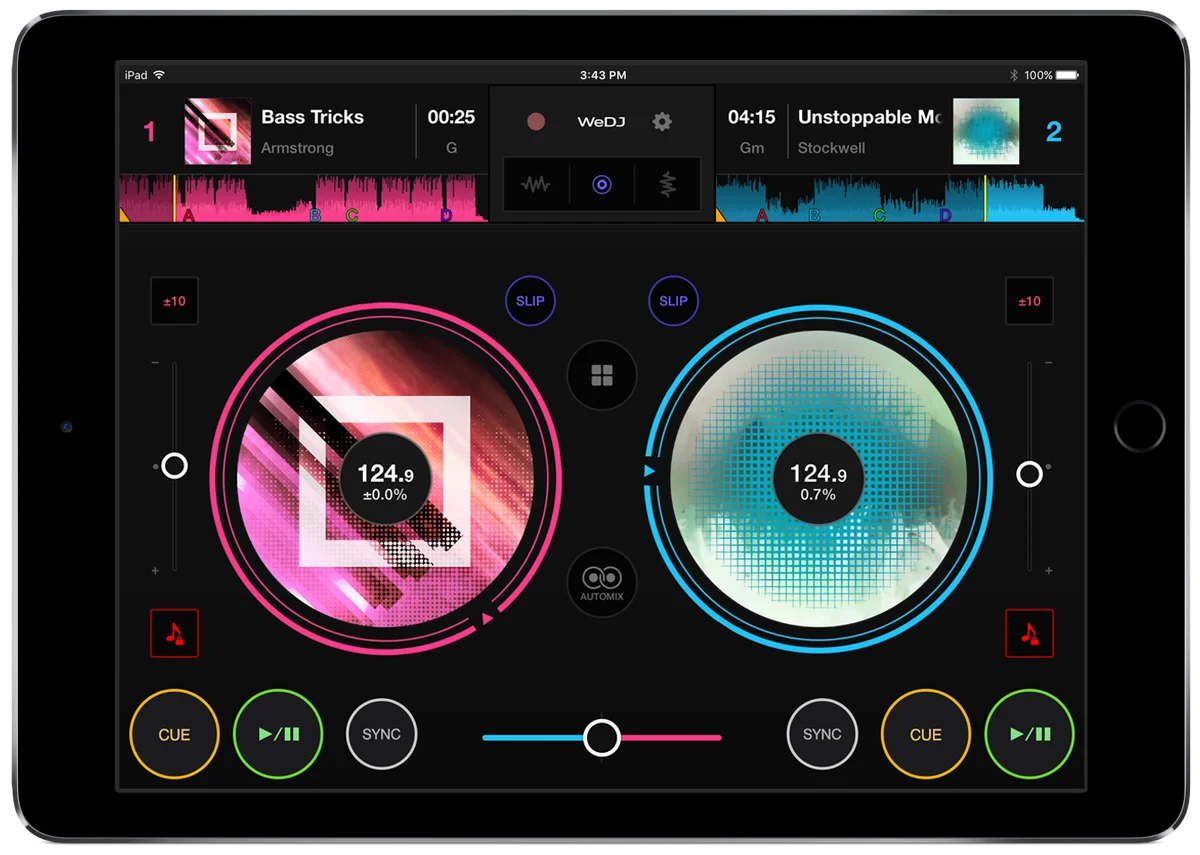Select the jog wheel view tab
This screenshot has width=1200, height=855.
601,185
